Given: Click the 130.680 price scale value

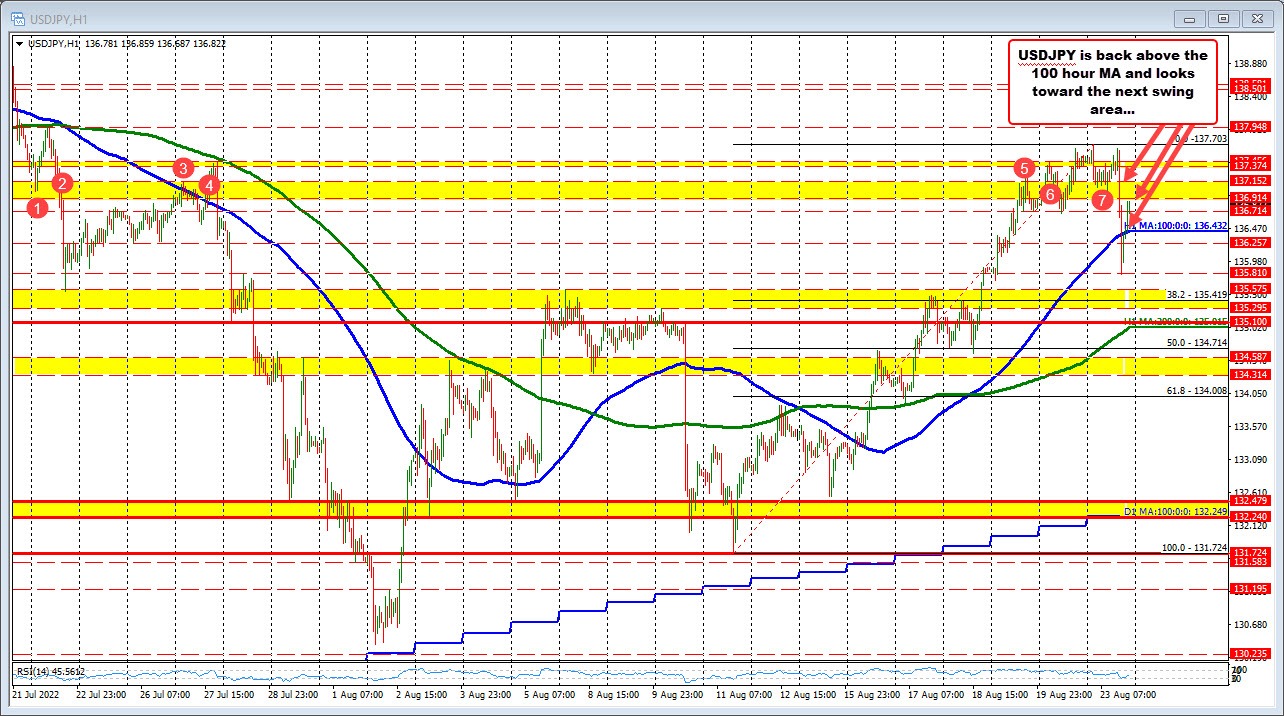Looking at the screenshot, I should 1251,625.
